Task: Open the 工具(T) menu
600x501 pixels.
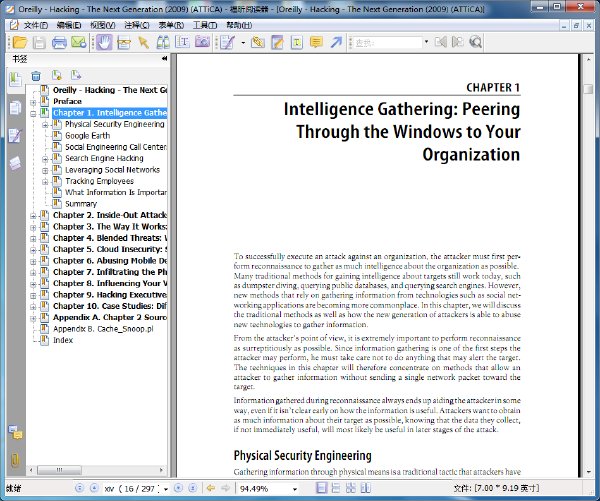Action: [205, 25]
